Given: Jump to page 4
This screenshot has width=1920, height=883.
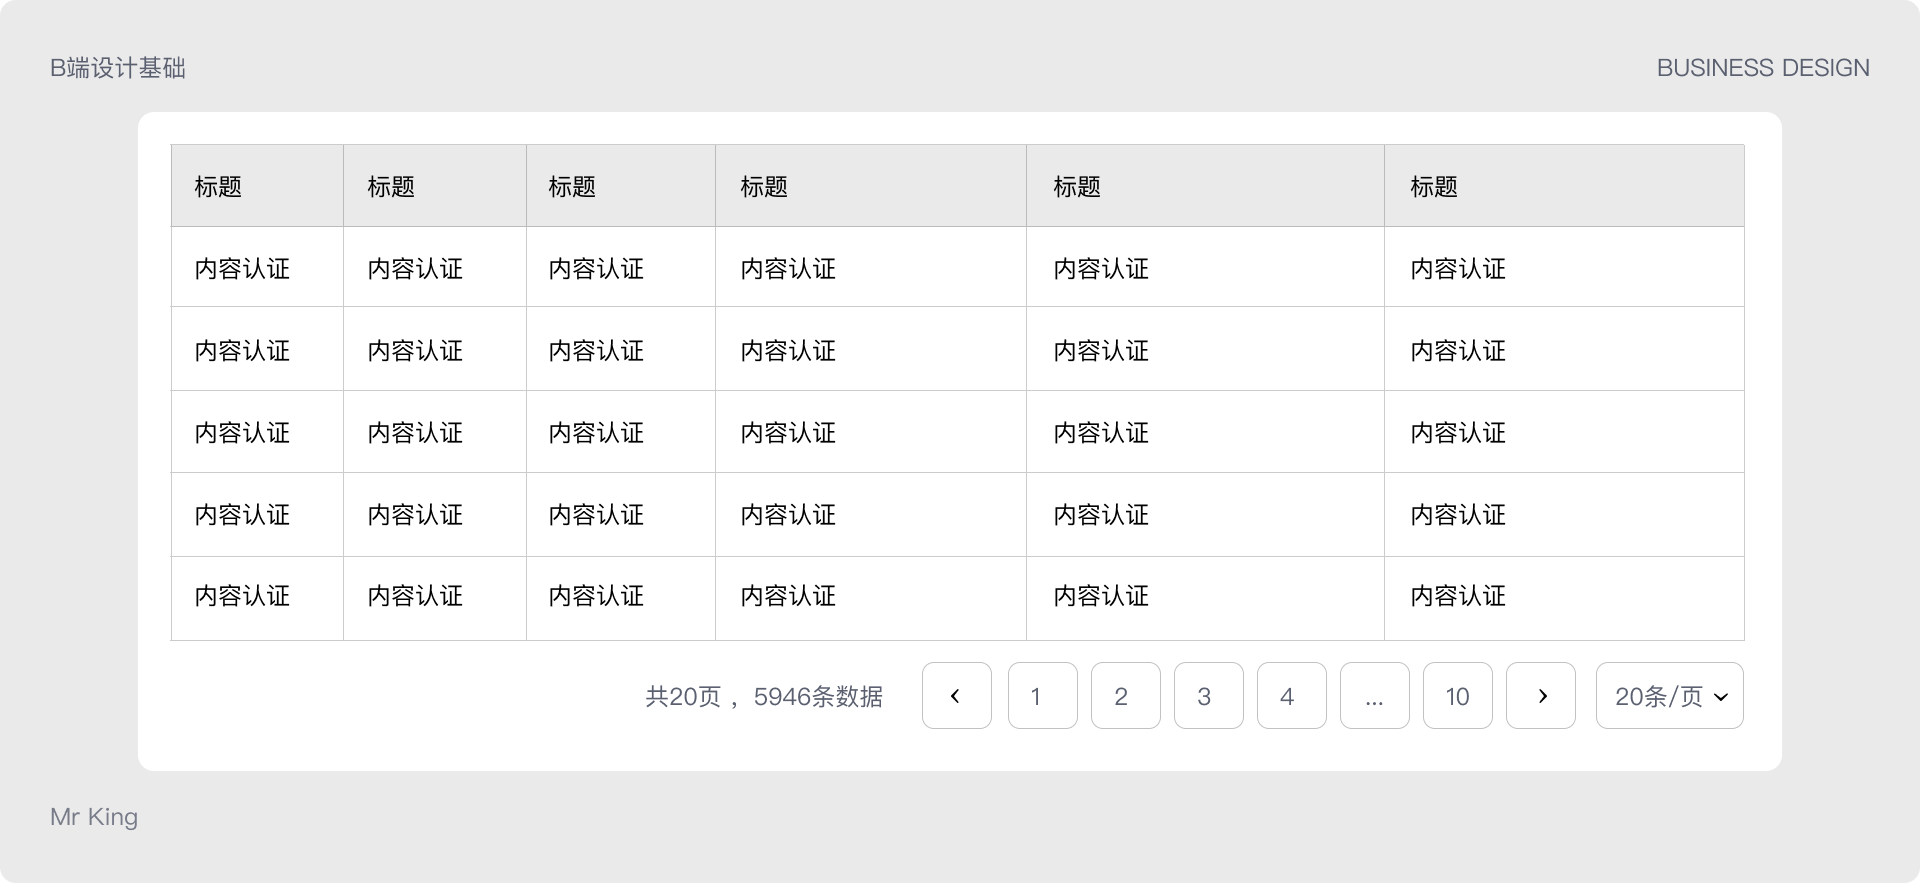Looking at the screenshot, I should click(x=1292, y=696).
